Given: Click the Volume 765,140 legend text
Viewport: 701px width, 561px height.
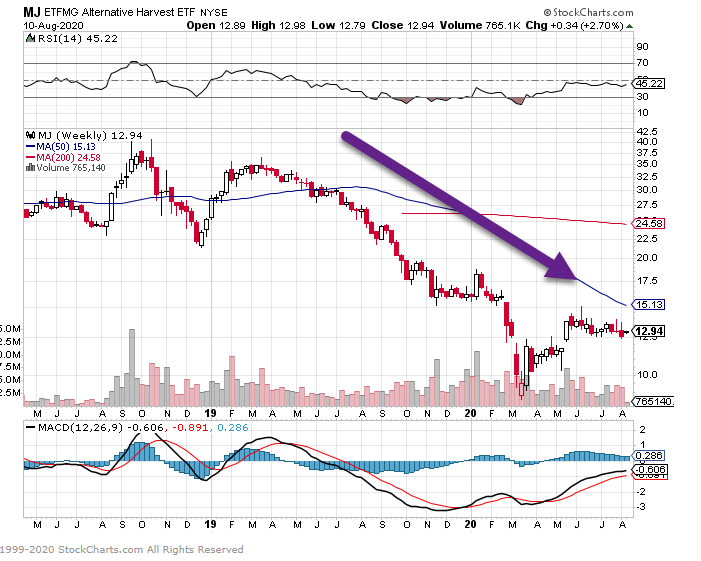Looking at the screenshot, I should click(x=71, y=168).
